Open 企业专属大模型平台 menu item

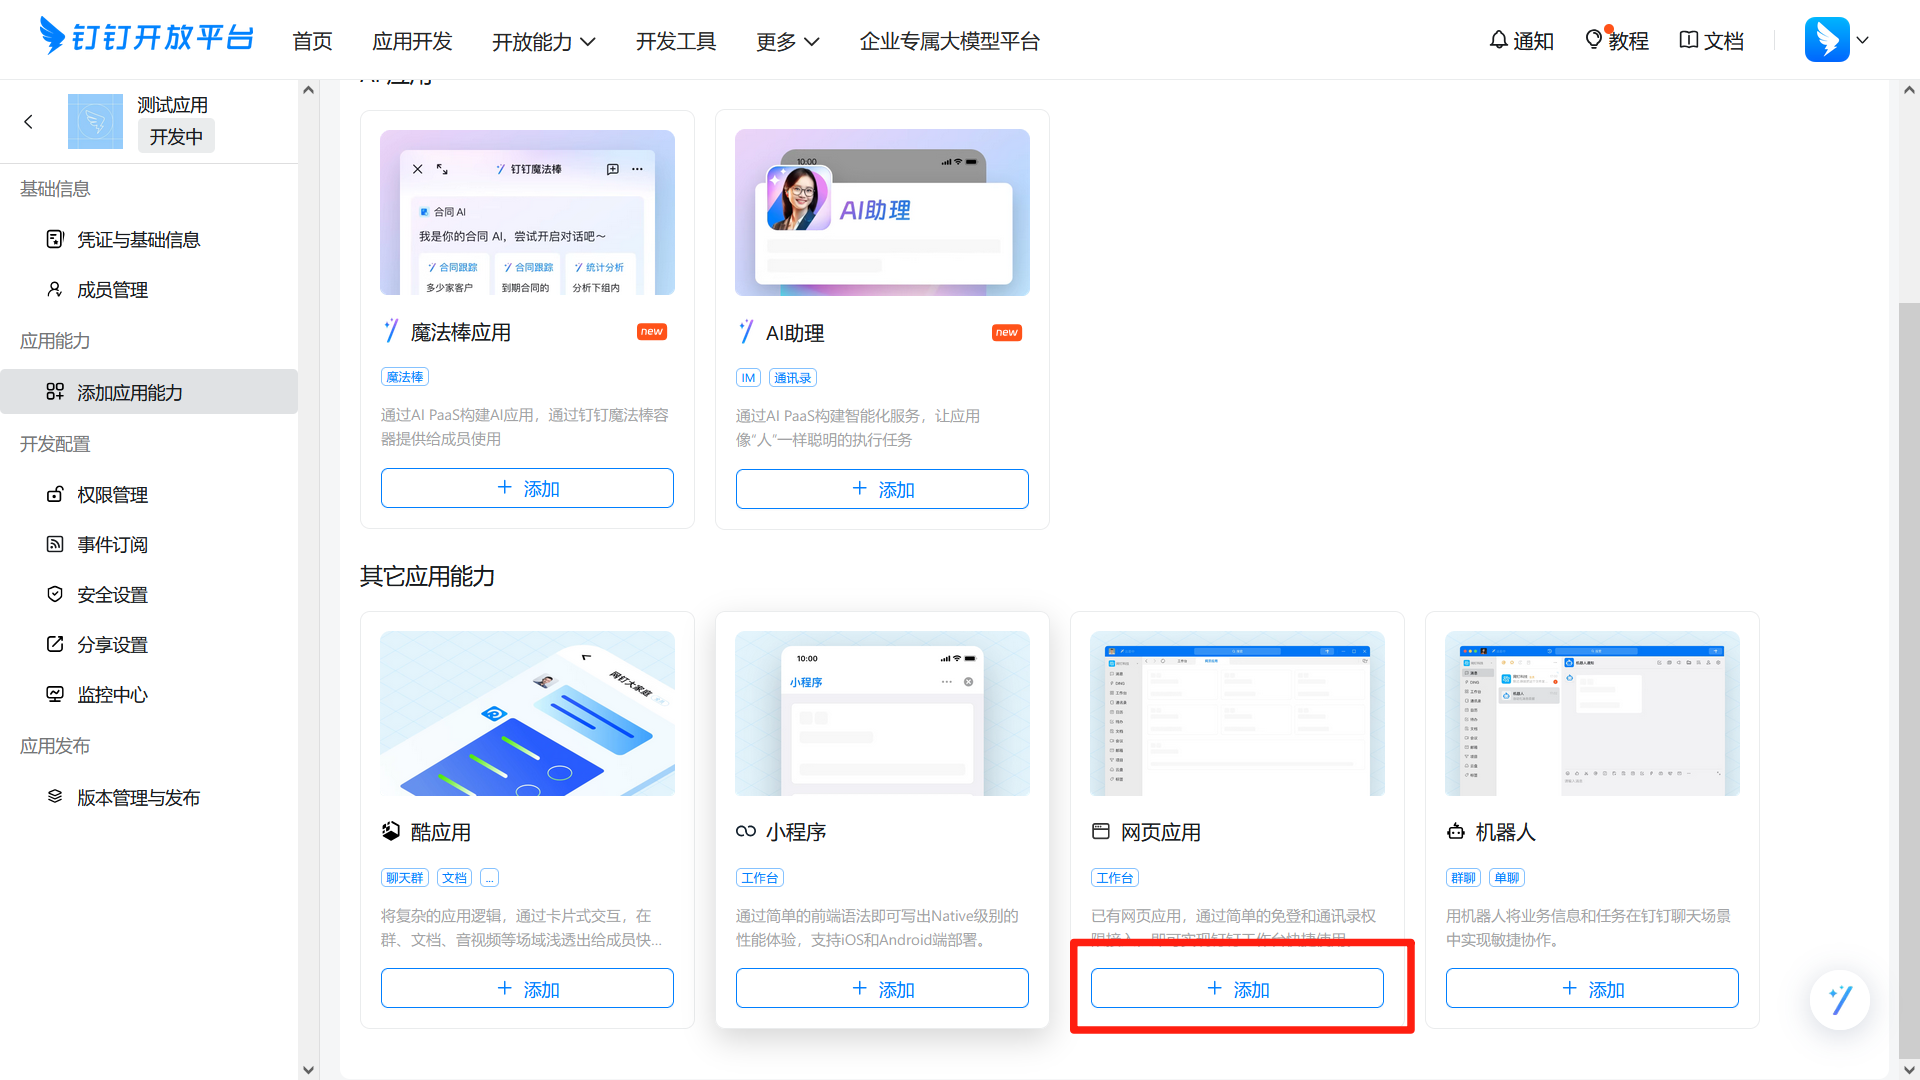[950, 41]
